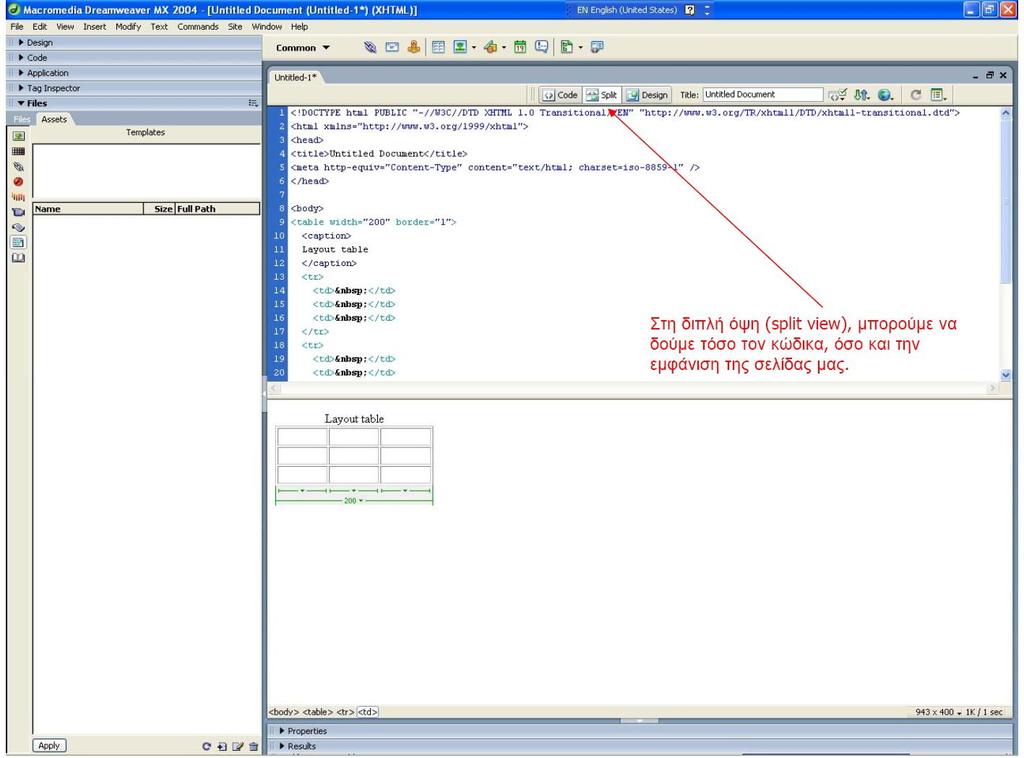Click the Media insert icon
The width and height of the screenshot is (1024, 758).
click(x=490, y=47)
